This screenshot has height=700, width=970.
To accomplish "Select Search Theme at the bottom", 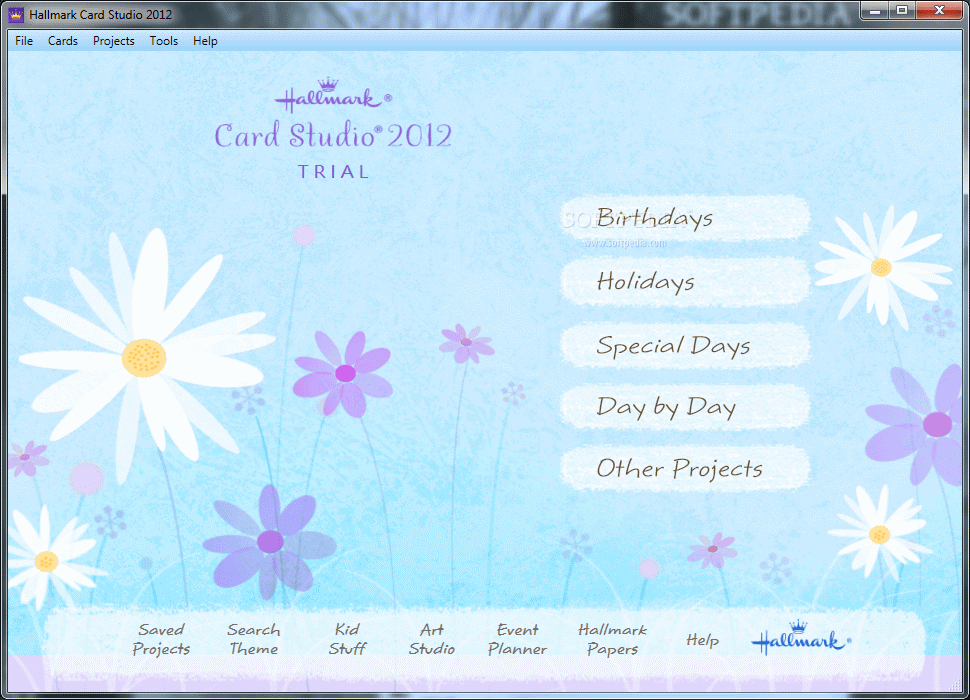I will 253,639.
